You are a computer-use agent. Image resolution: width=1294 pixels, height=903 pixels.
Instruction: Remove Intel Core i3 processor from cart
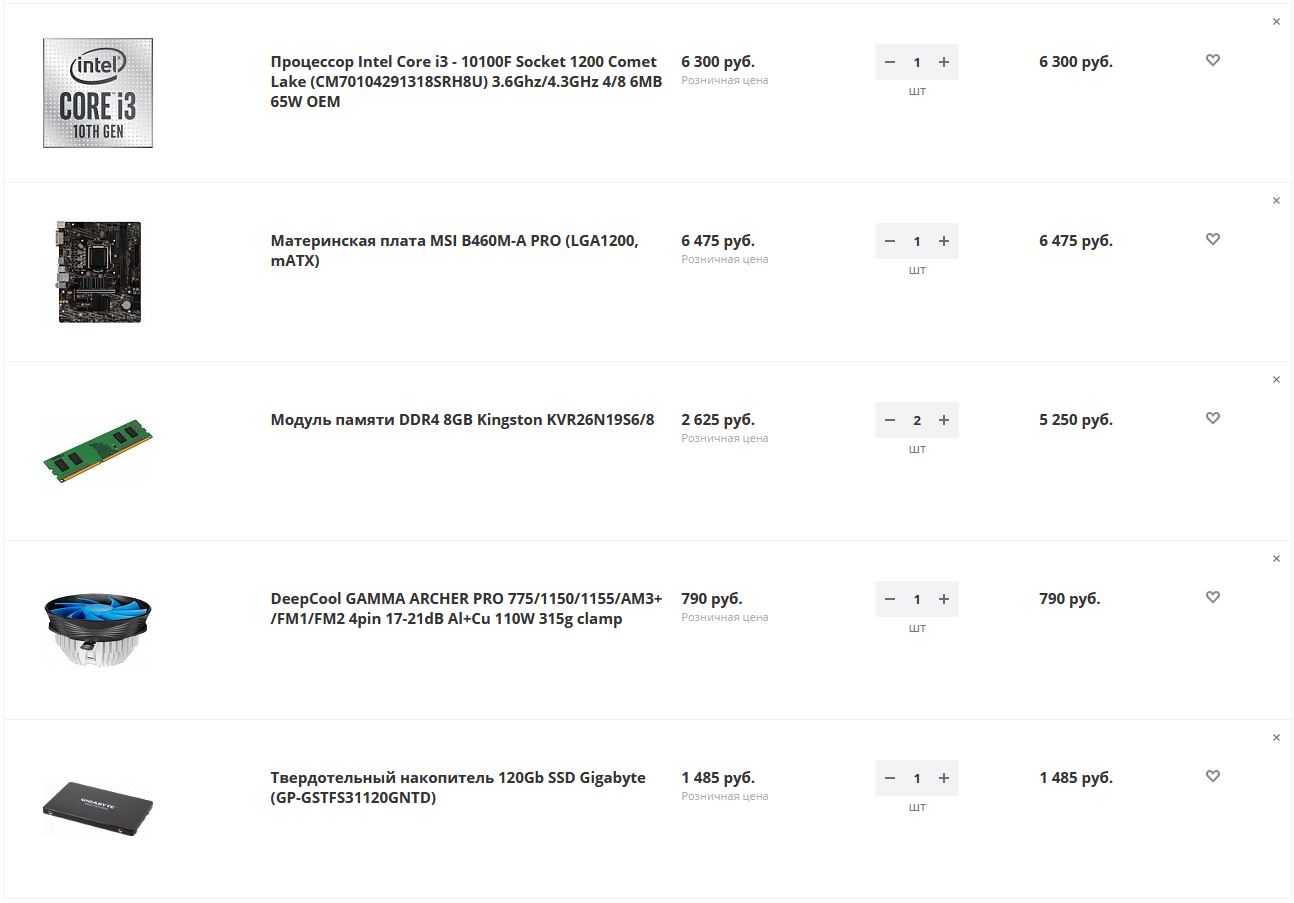[x=1276, y=22]
